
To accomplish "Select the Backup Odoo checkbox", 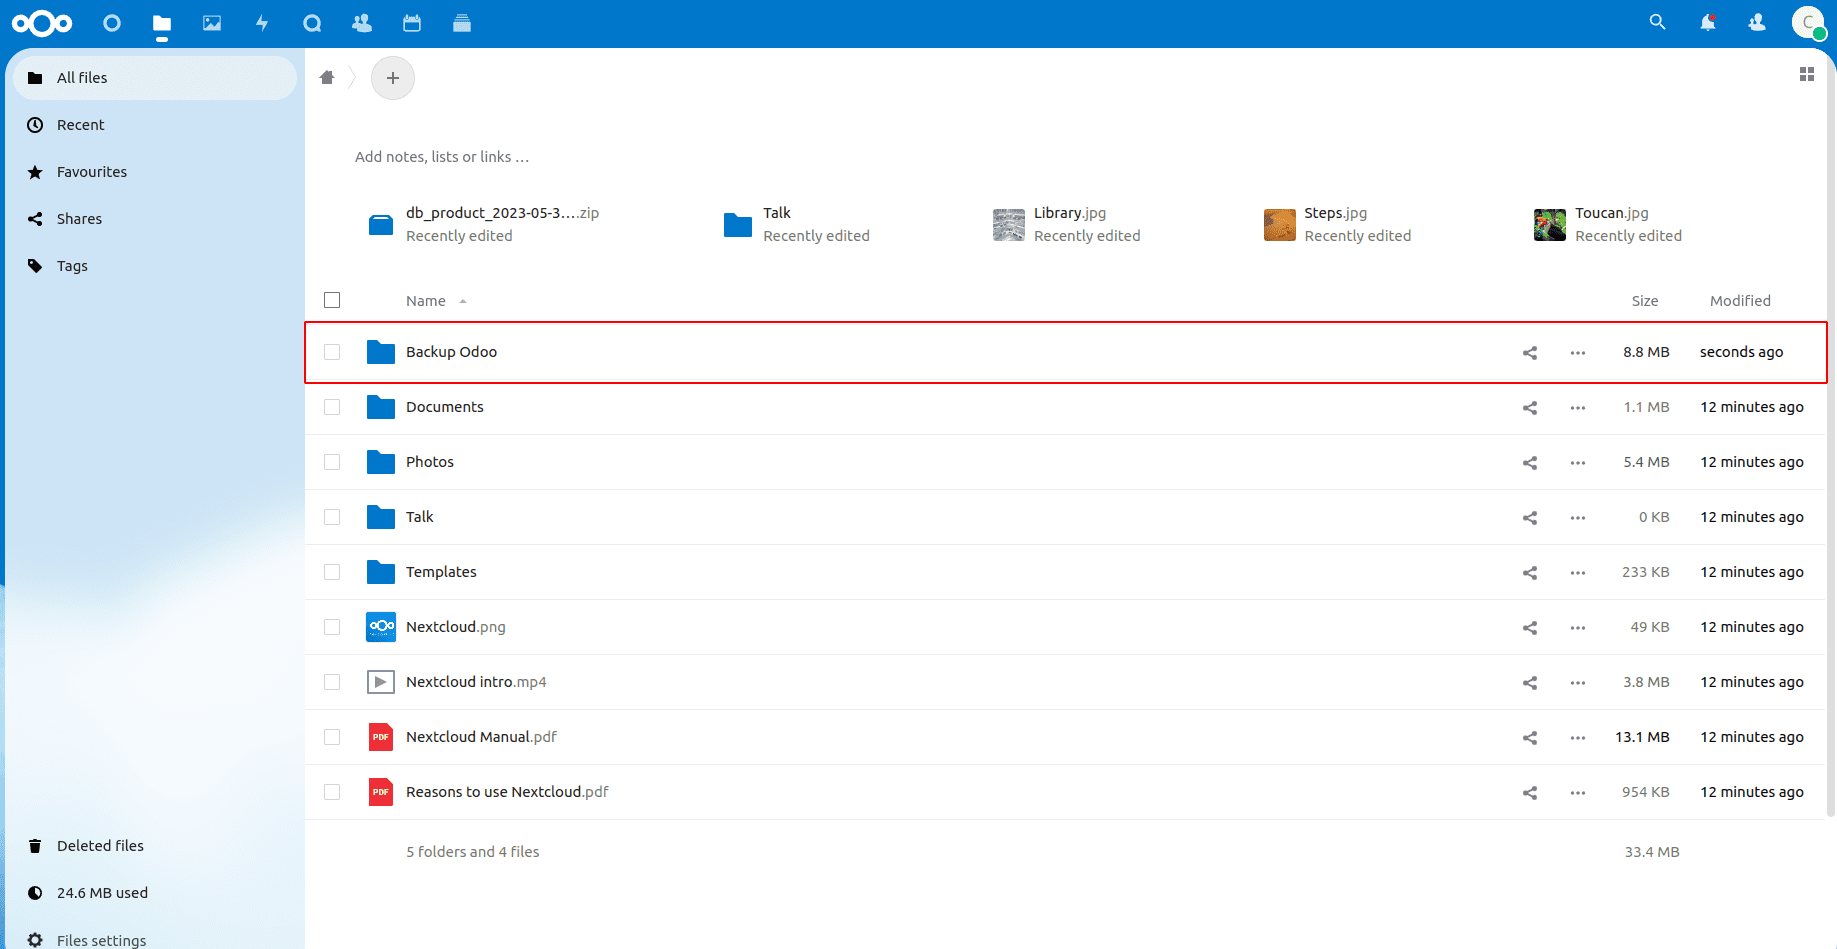I will coord(332,352).
